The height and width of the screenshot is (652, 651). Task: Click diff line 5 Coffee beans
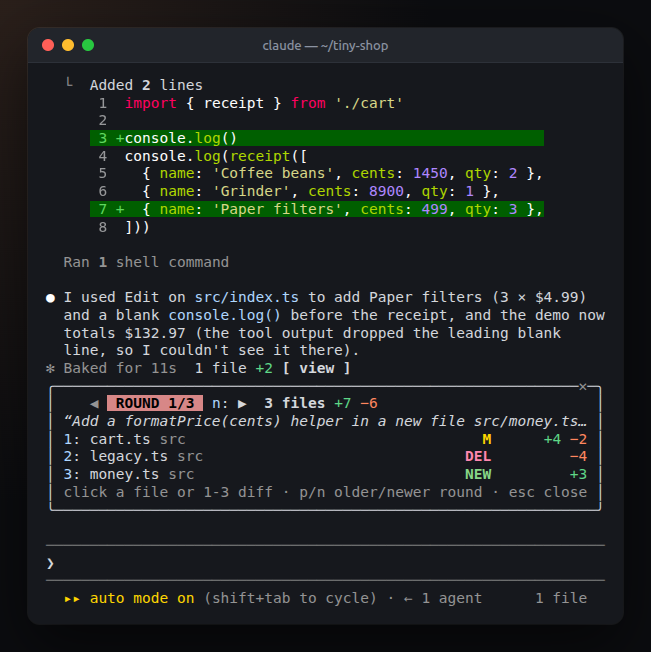pyautogui.click(x=320, y=173)
